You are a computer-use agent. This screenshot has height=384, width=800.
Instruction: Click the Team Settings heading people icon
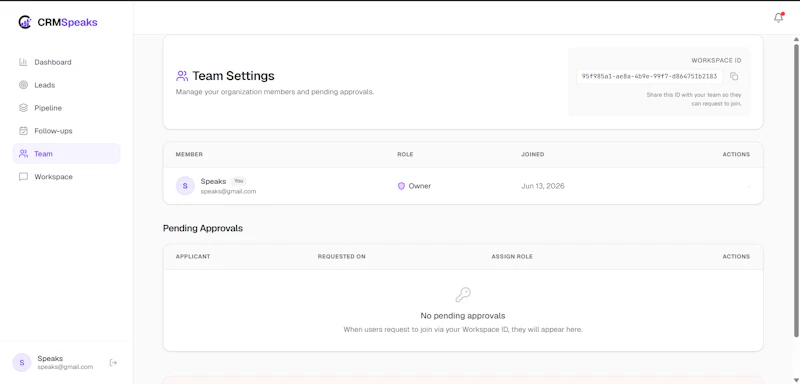pos(182,76)
